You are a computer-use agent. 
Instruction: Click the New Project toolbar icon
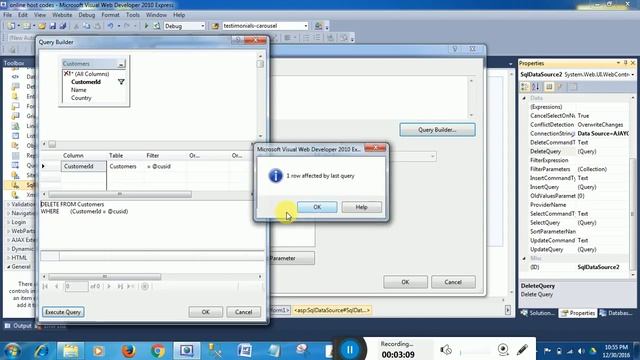click(x=11, y=26)
